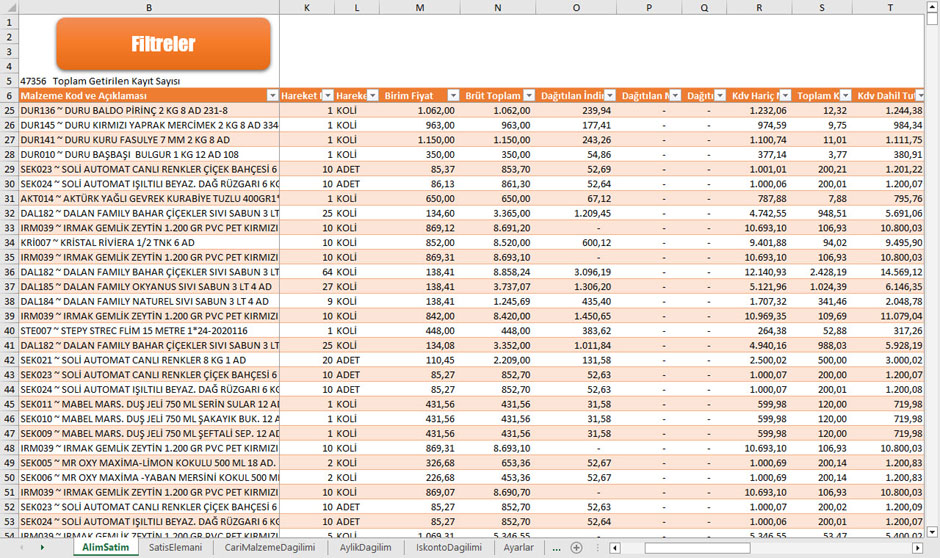The height and width of the screenshot is (558, 940).
Task: Open the CariMalzemeDagilimi sheet tab
Action: [270, 547]
